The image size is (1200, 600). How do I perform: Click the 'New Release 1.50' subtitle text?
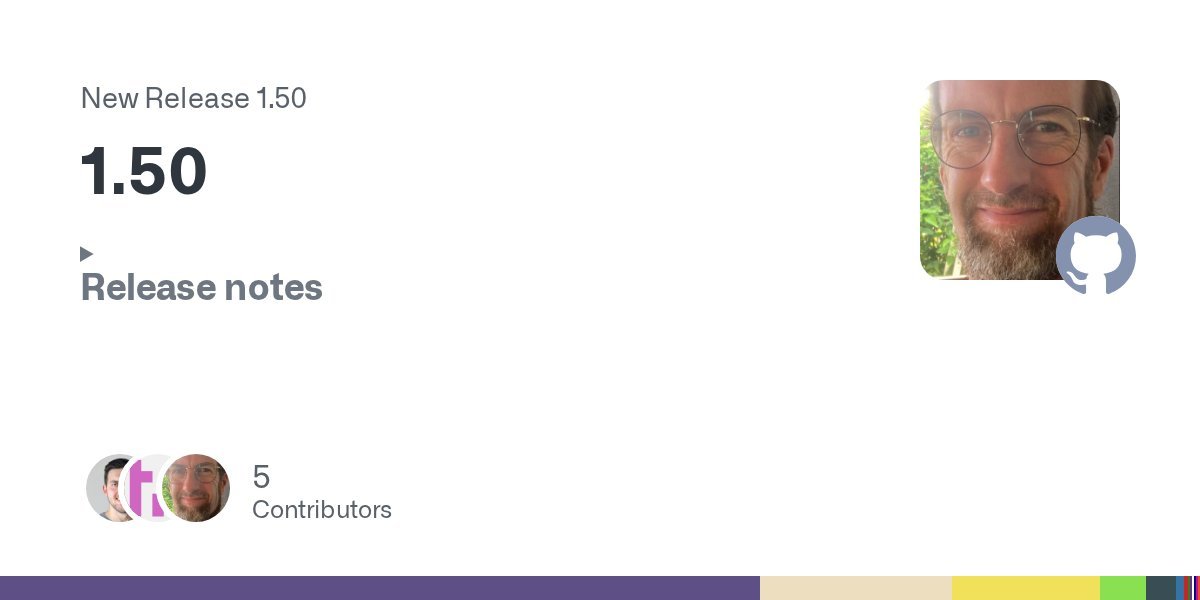[x=193, y=99]
